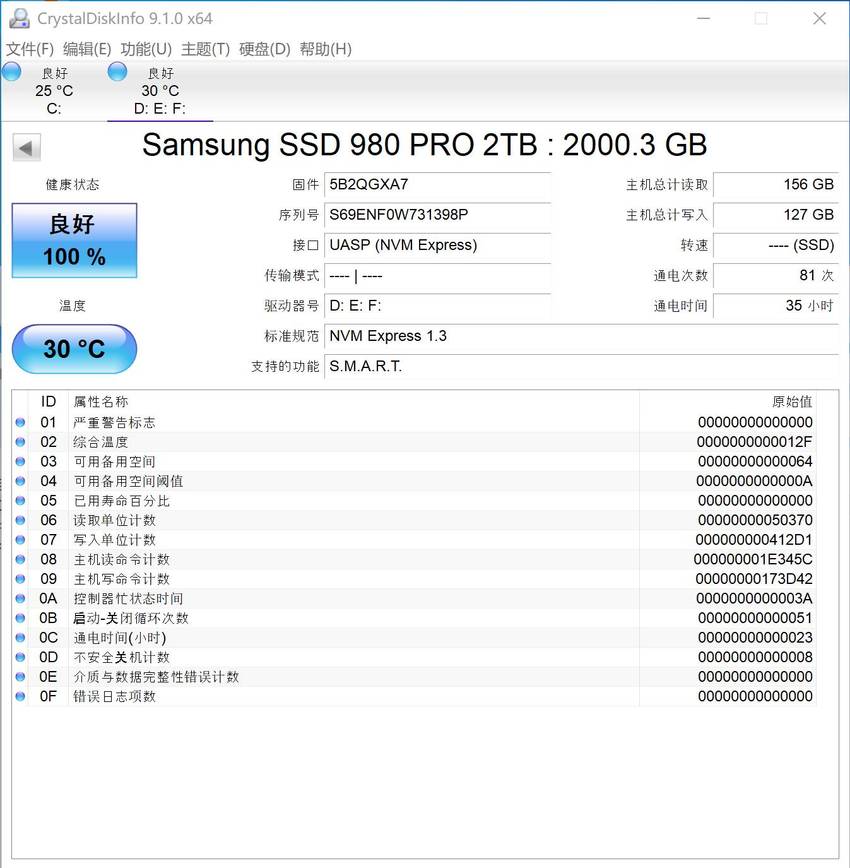Open the 硬盘(D) menu
Screen dimensions: 850x868
tap(265, 49)
